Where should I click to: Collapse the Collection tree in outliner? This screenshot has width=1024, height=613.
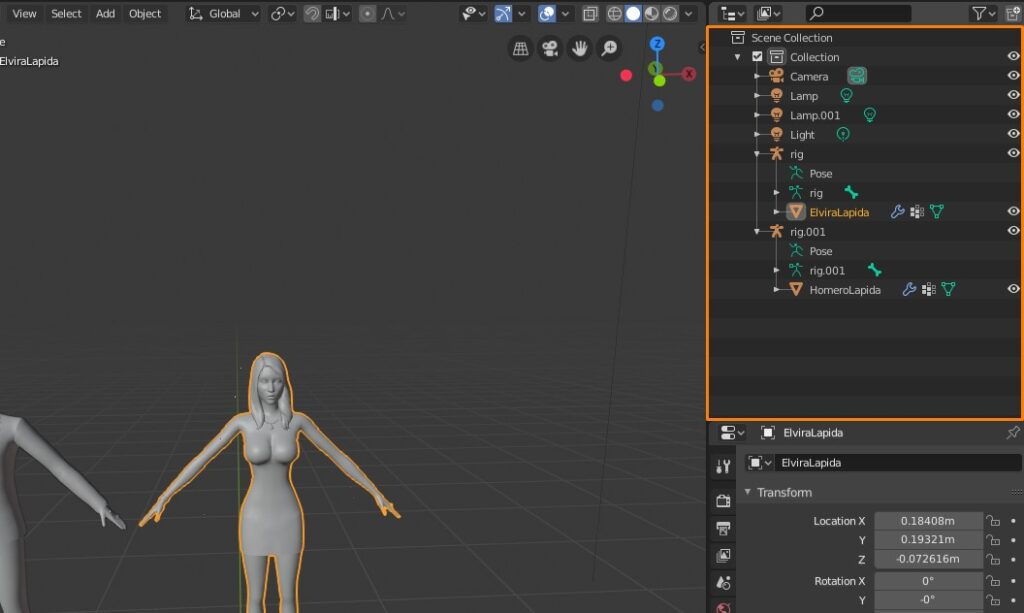tap(737, 57)
